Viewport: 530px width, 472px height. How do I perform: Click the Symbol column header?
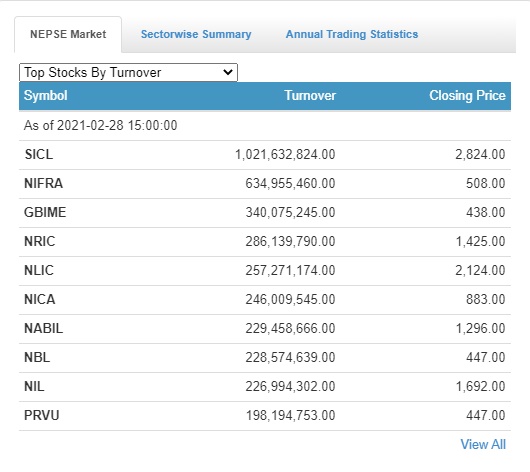(x=46, y=96)
